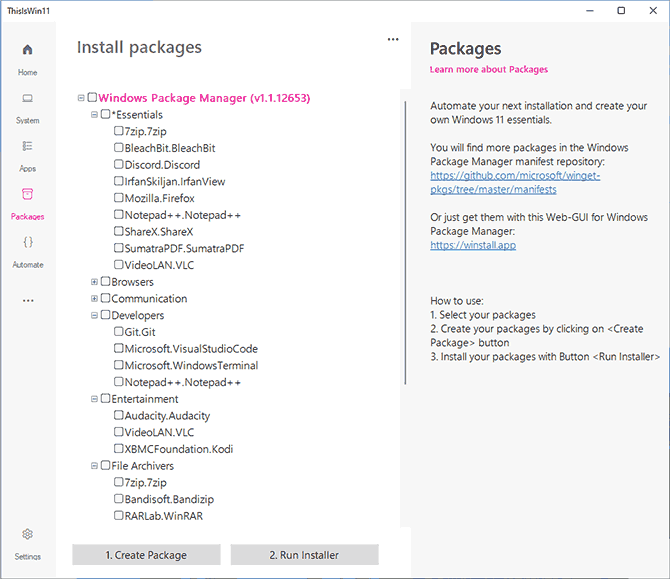Open the github winget-pkgs manifests link

pos(515,182)
